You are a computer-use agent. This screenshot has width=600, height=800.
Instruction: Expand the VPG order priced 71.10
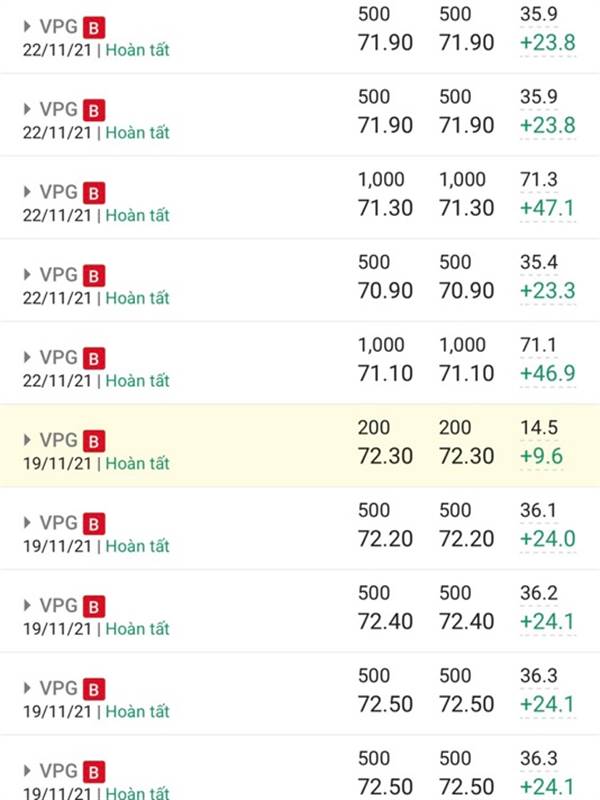pos(28,357)
